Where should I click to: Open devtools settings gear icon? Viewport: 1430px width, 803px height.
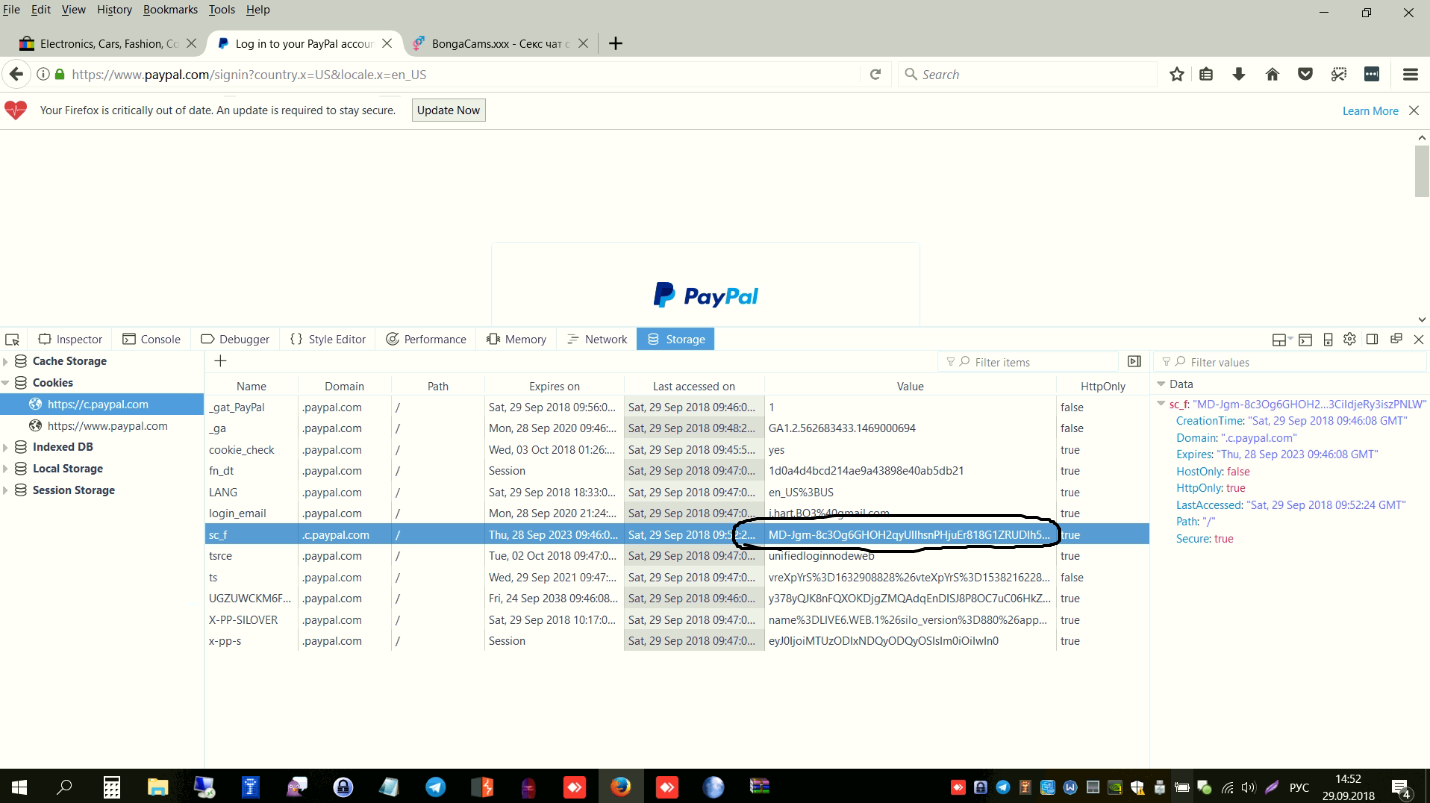[1349, 339]
